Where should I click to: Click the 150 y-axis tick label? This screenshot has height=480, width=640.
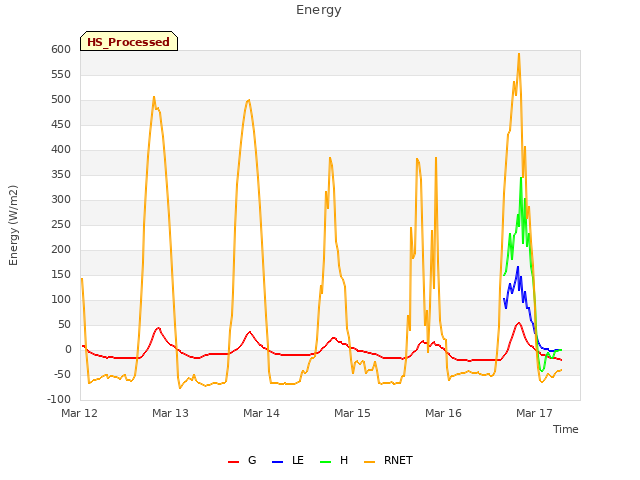(61, 275)
